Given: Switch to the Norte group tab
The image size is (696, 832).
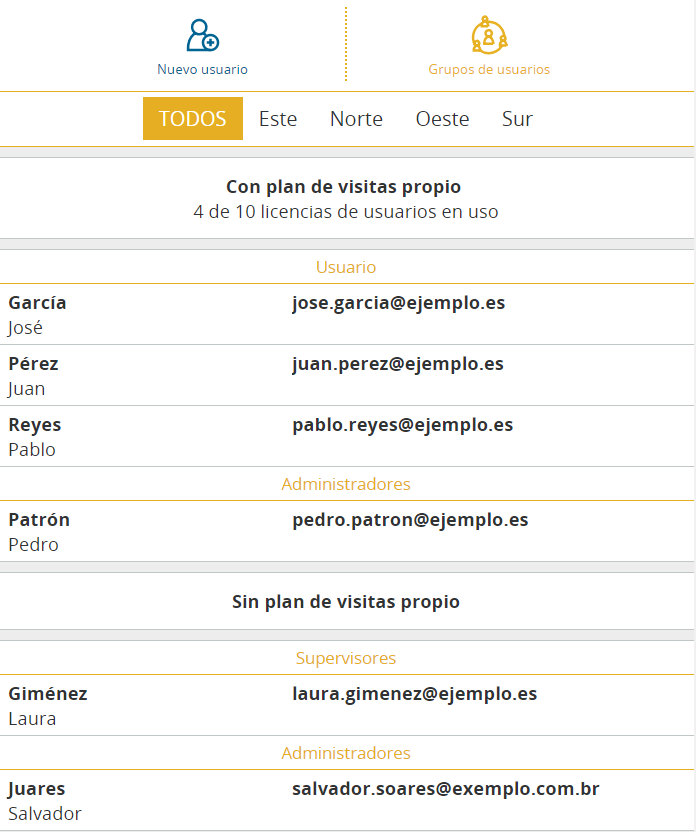Looking at the screenshot, I should (x=356, y=119).
